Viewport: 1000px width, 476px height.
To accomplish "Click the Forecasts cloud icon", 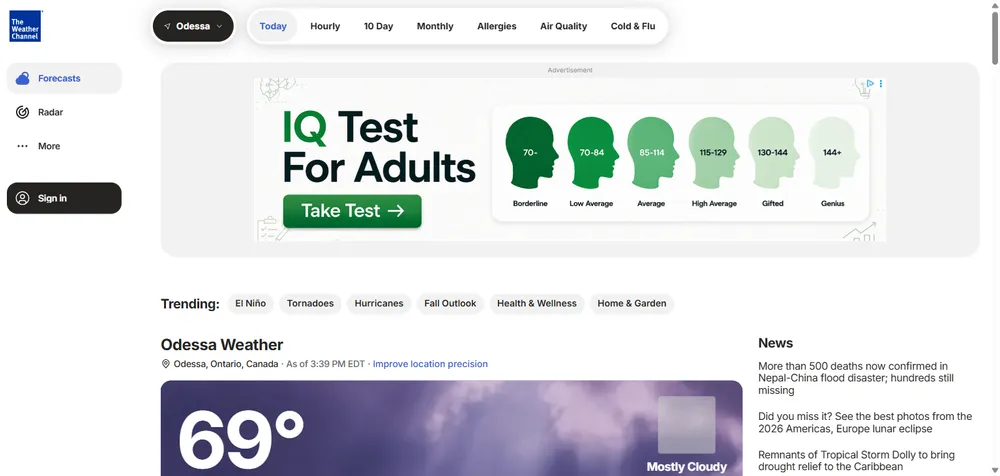I will [x=22, y=78].
